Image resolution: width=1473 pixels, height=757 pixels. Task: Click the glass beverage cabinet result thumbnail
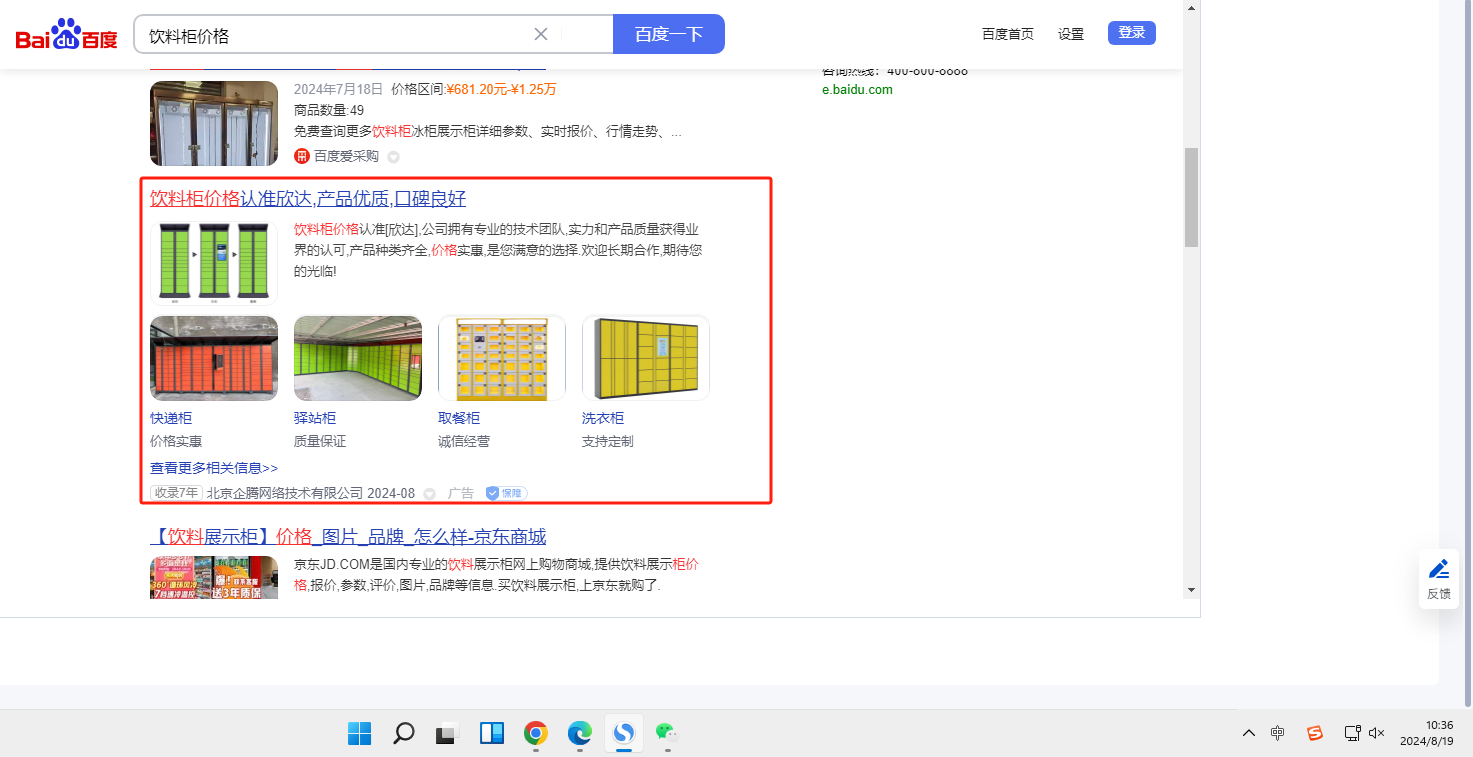pyautogui.click(x=214, y=123)
